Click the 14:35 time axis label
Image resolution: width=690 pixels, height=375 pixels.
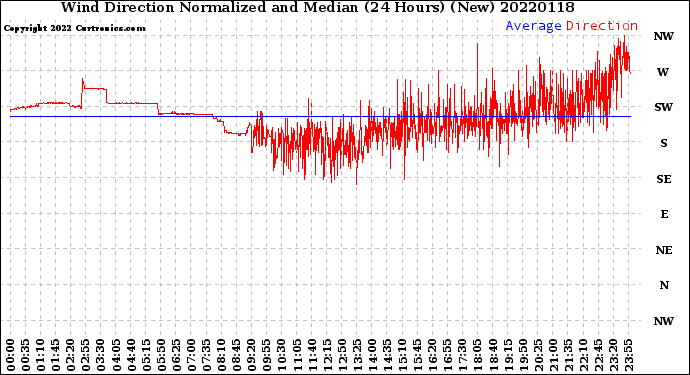click(x=387, y=355)
